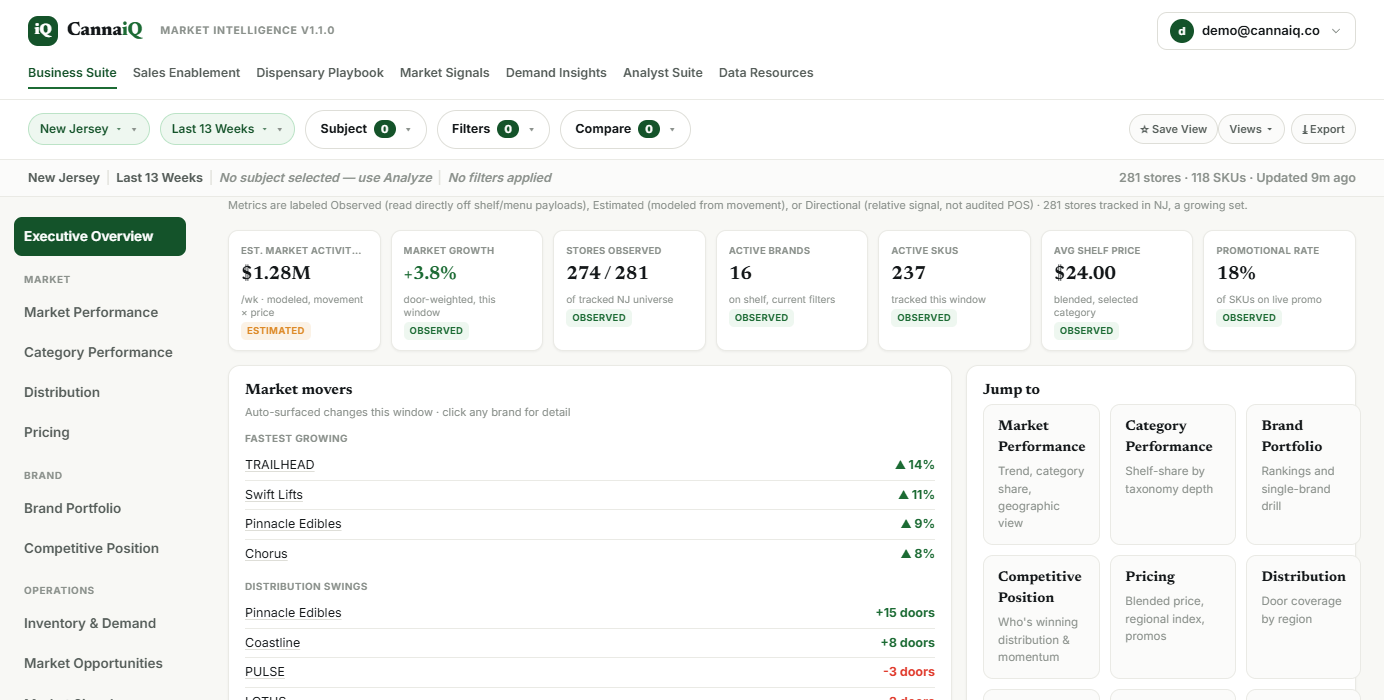Open the Last 13 Weeks period dropdown
Screen dimensions: 1384x700
pyautogui.click(x=227, y=129)
